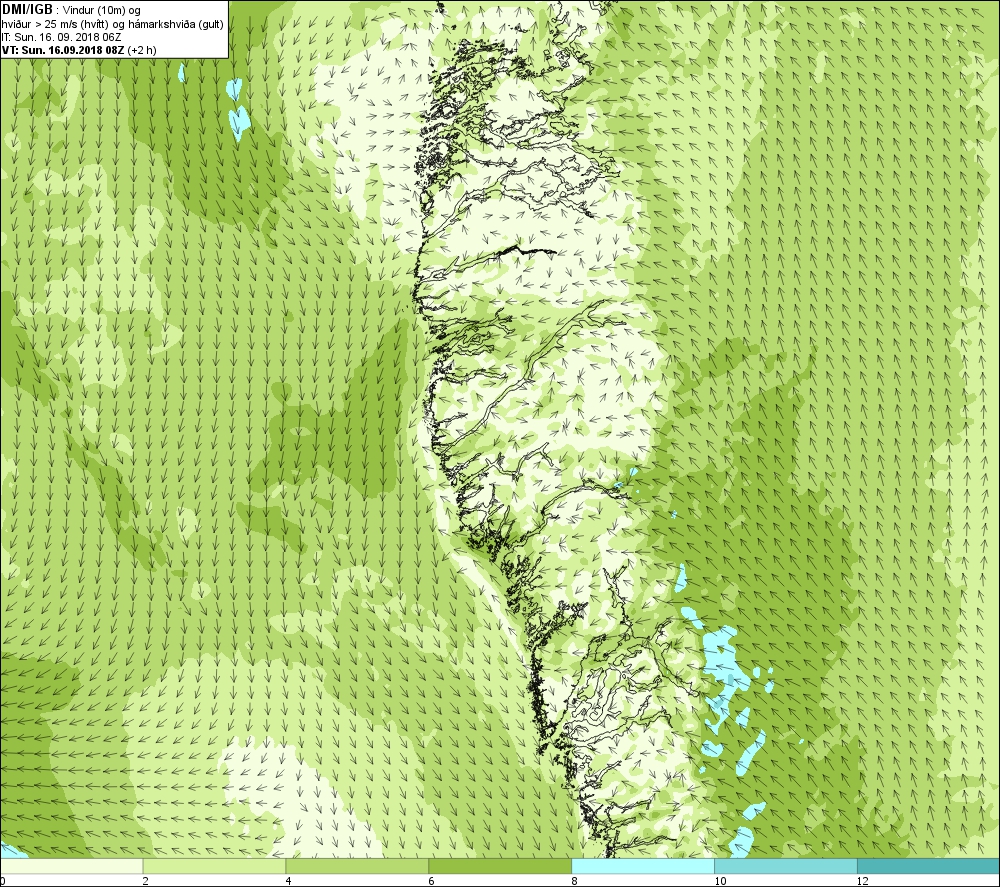Click the scale label '4'

(x=289, y=881)
